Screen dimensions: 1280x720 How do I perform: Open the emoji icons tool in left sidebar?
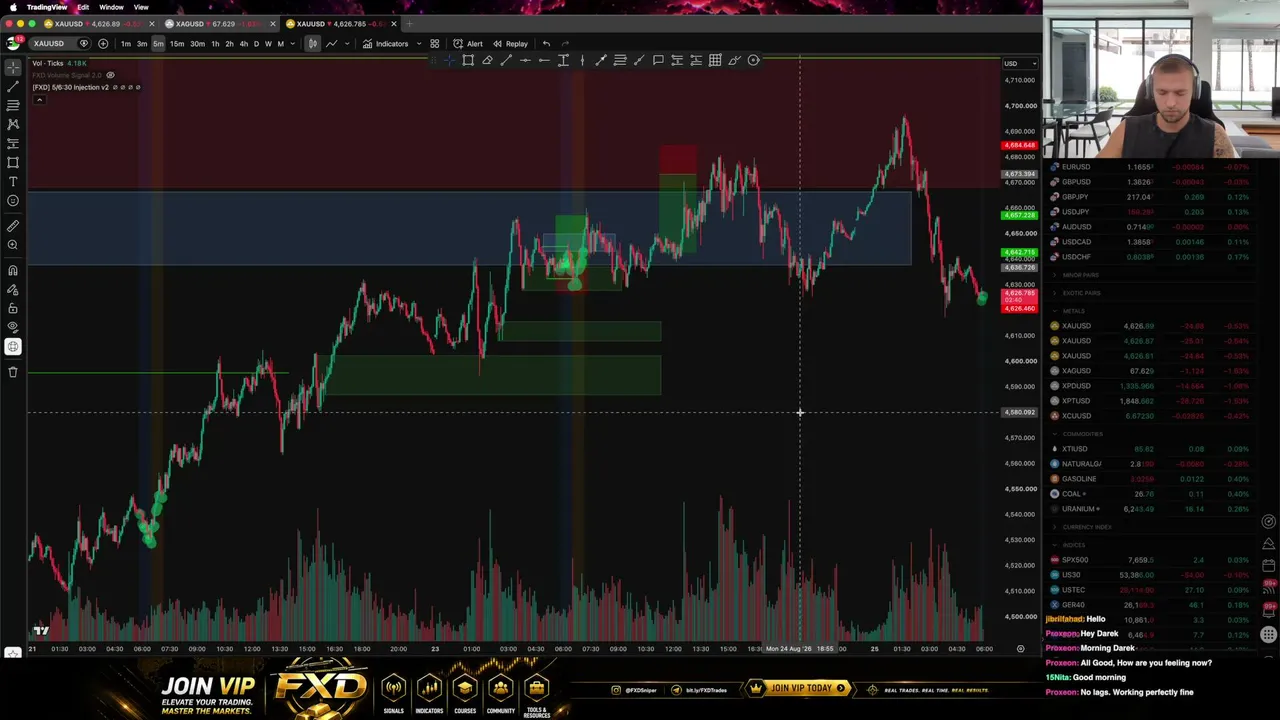[13, 200]
